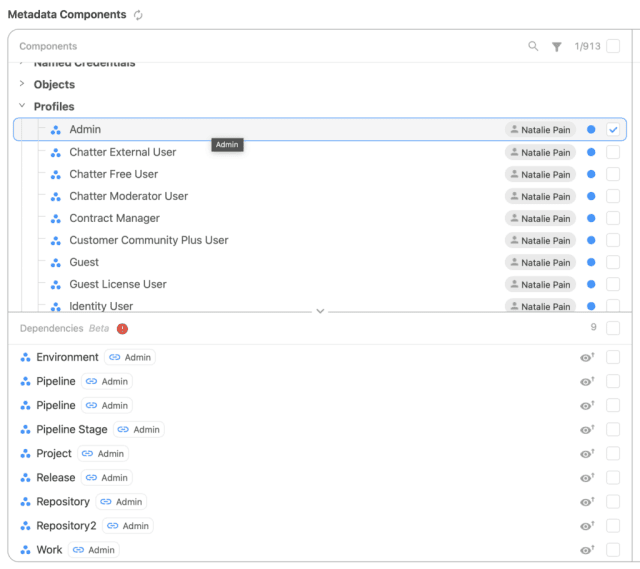Click the Components panel header label

(x=48, y=46)
